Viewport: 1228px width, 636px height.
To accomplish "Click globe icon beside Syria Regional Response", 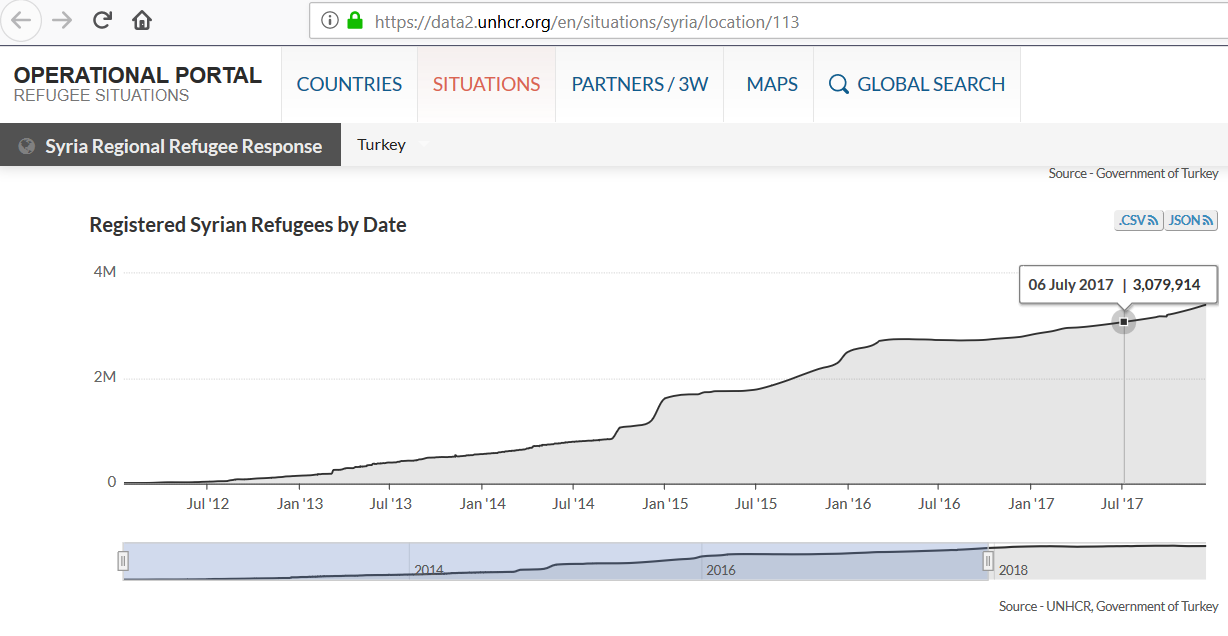I will tap(27, 146).
